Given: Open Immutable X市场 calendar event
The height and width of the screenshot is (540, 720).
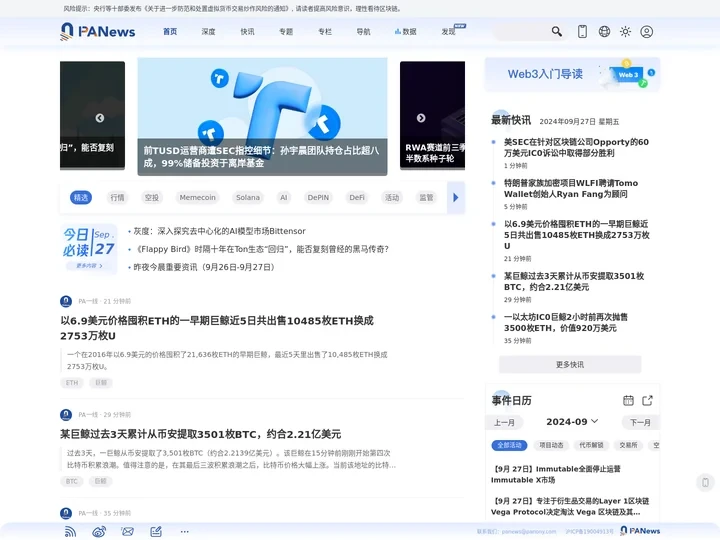Looking at the screenshot, I should click(x=556, y=474).
